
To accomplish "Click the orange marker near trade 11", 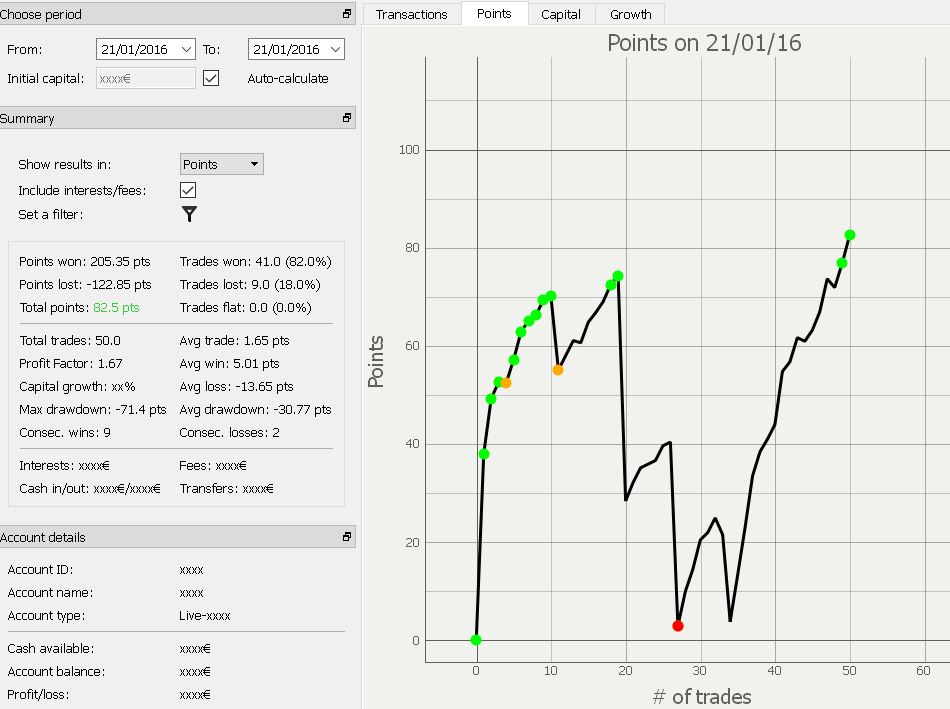I will tap(558, 370).
